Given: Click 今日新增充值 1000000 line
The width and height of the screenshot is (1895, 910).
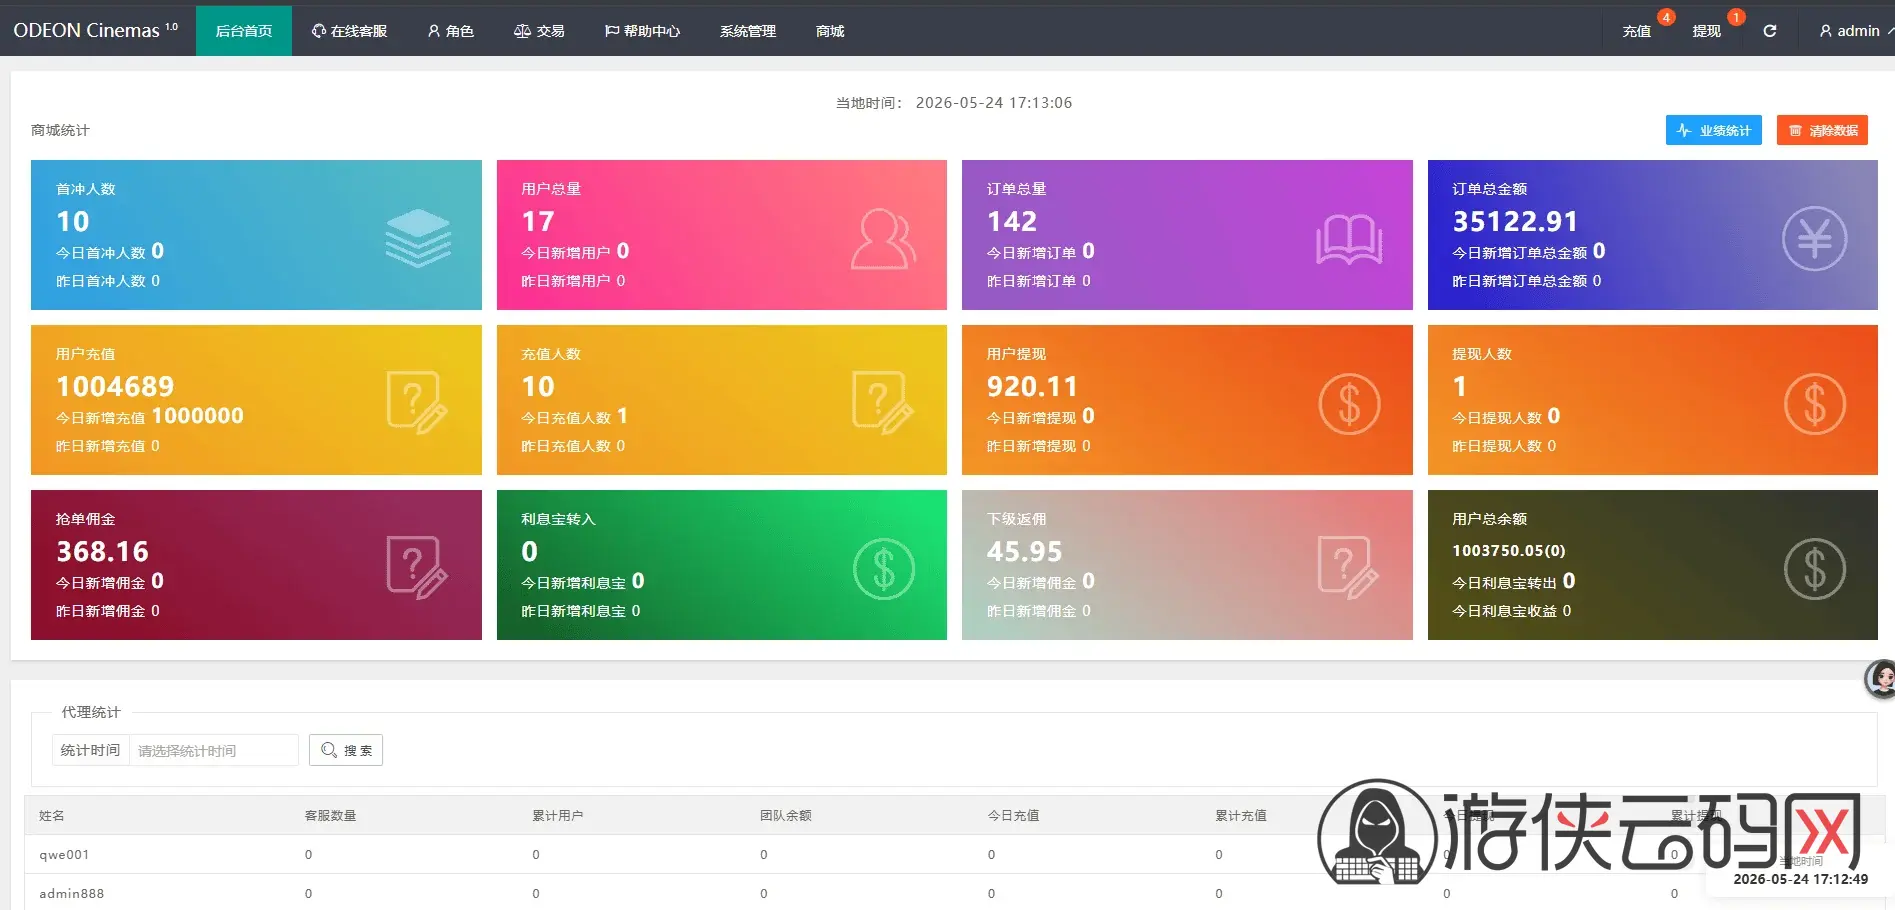Looking at the screenshot, I should click(x=150, y=416).
